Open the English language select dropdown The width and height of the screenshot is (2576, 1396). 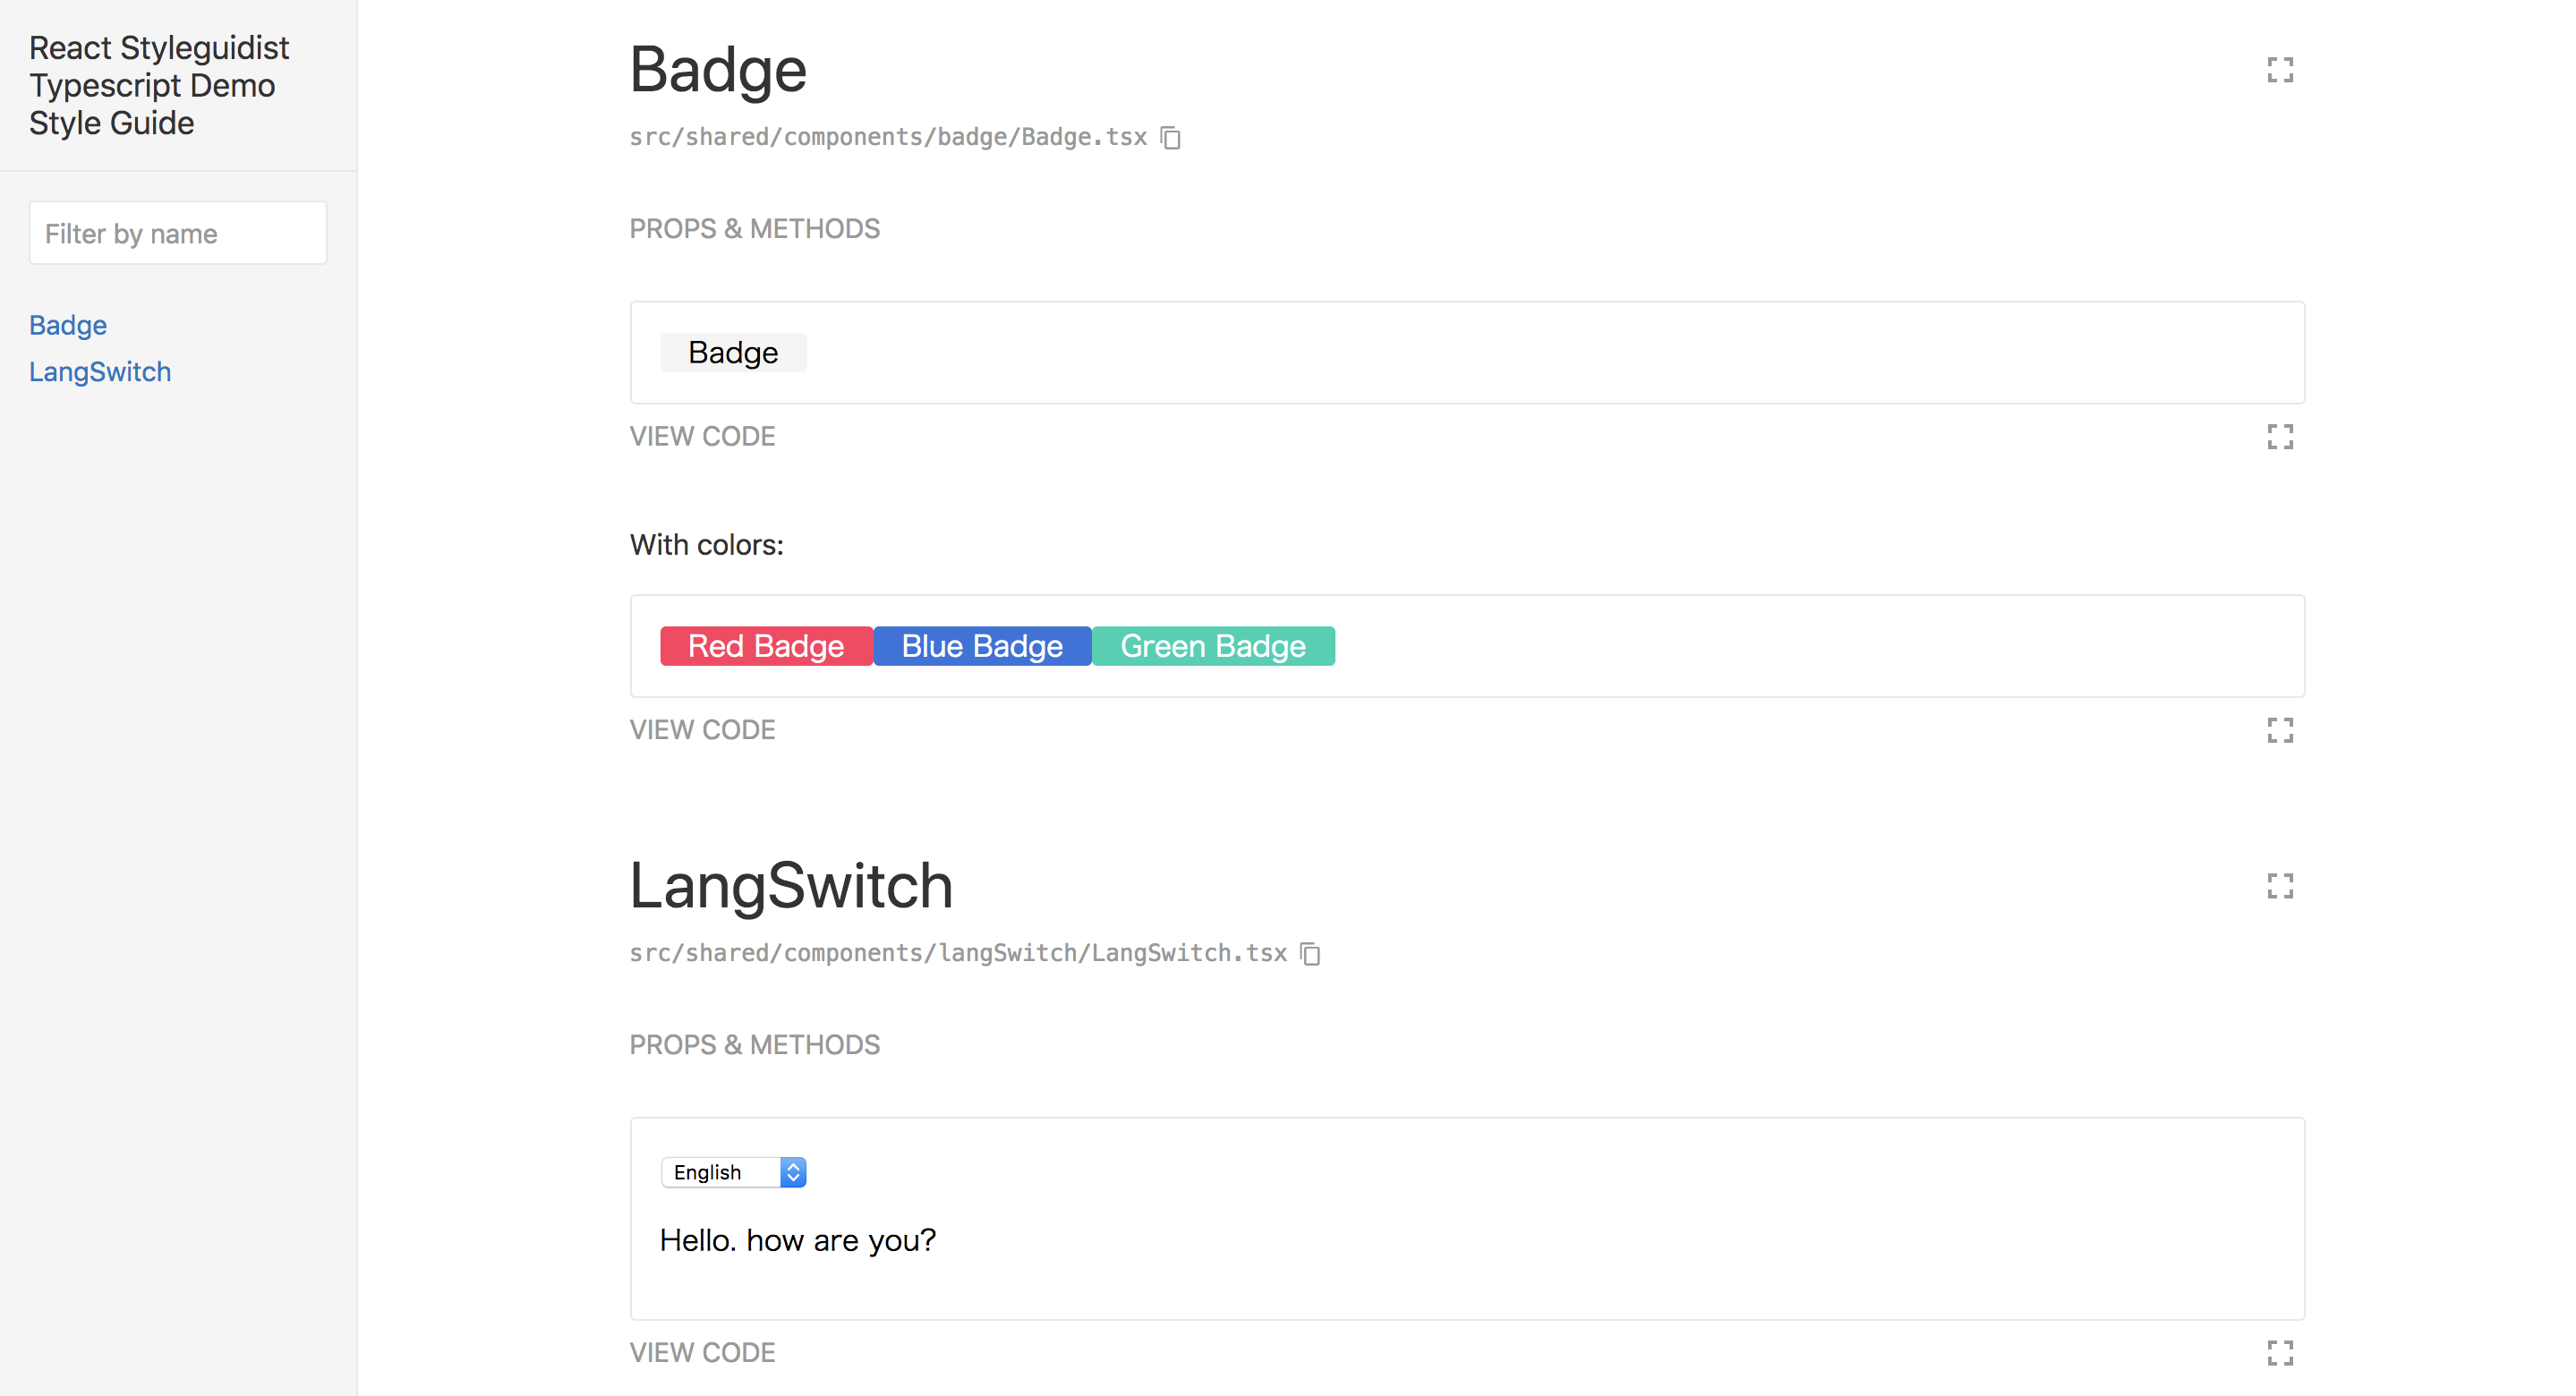tap(733, 1172)
